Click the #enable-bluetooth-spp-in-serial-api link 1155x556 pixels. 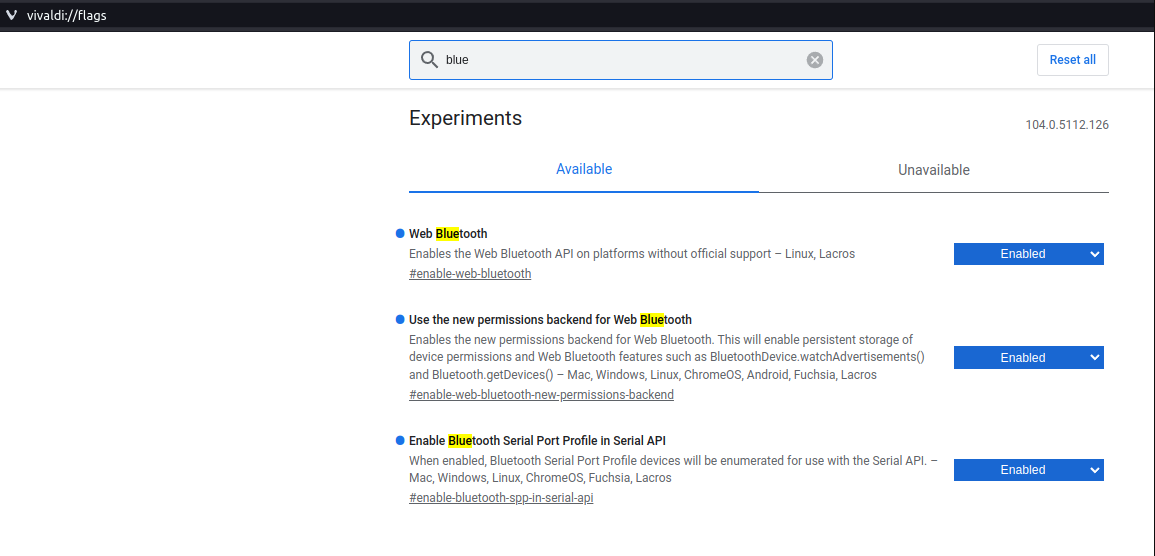(x=501, y=498)
